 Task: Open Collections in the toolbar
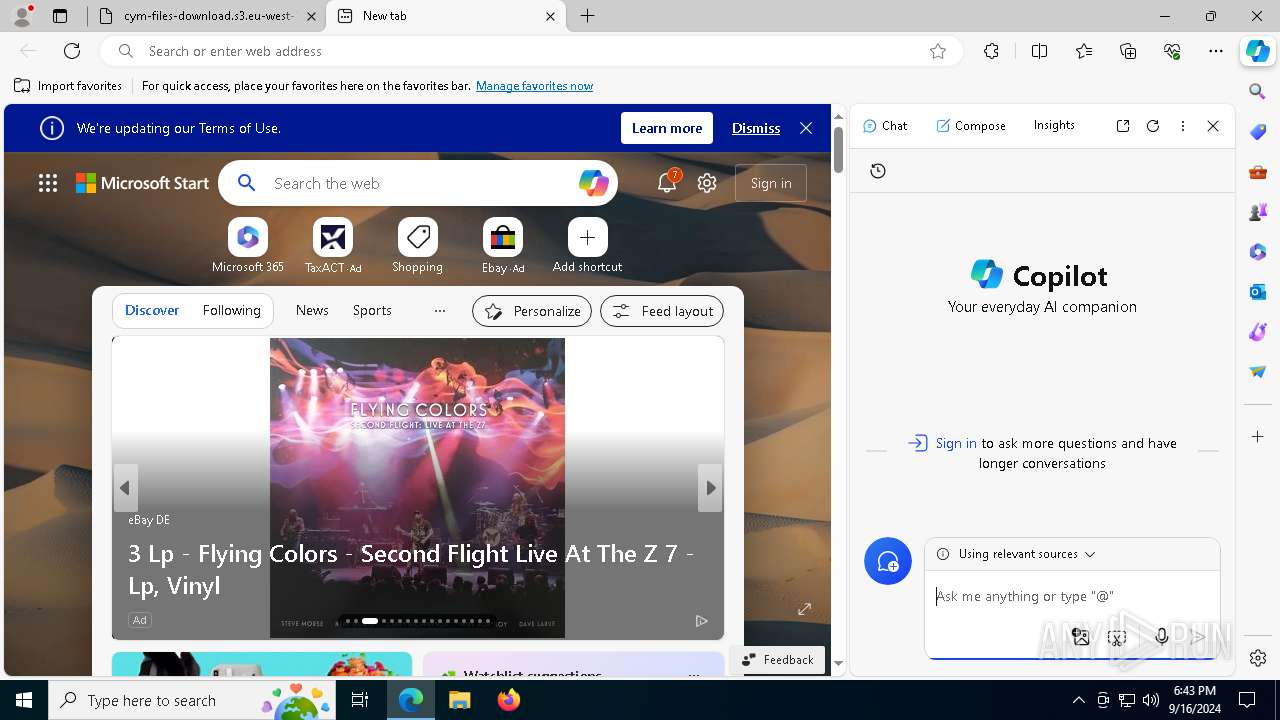point(1128,51)
